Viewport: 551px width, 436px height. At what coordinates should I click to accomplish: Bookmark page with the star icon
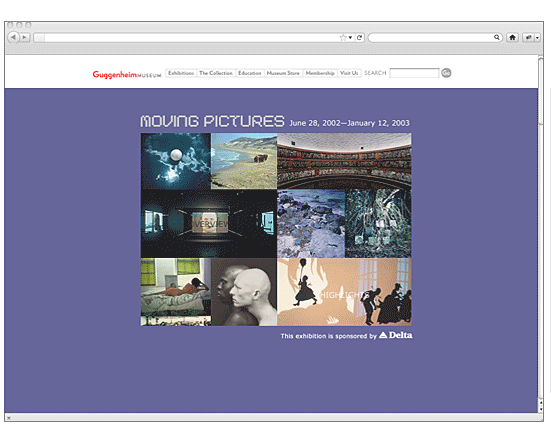point(343,38)
